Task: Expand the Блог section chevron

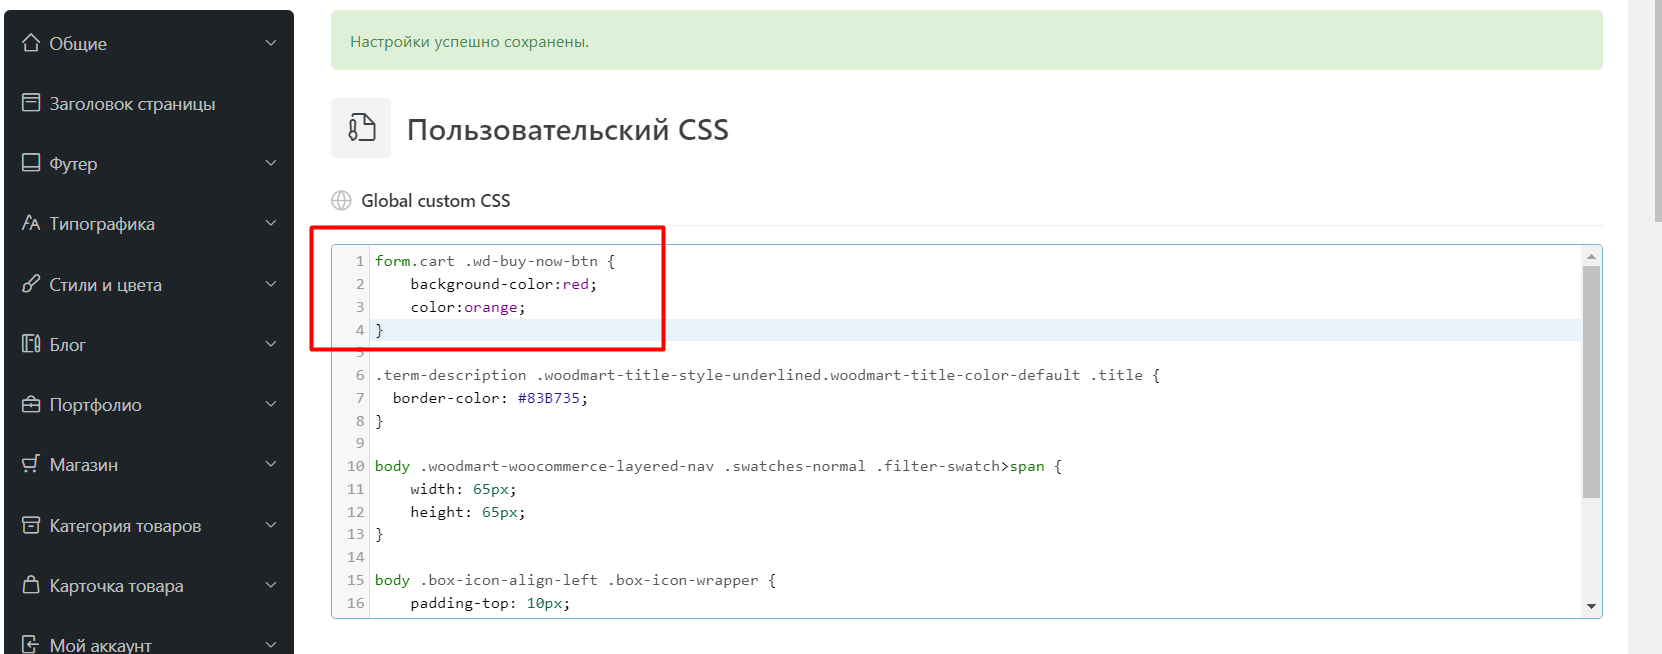Action: click(271, 344)
